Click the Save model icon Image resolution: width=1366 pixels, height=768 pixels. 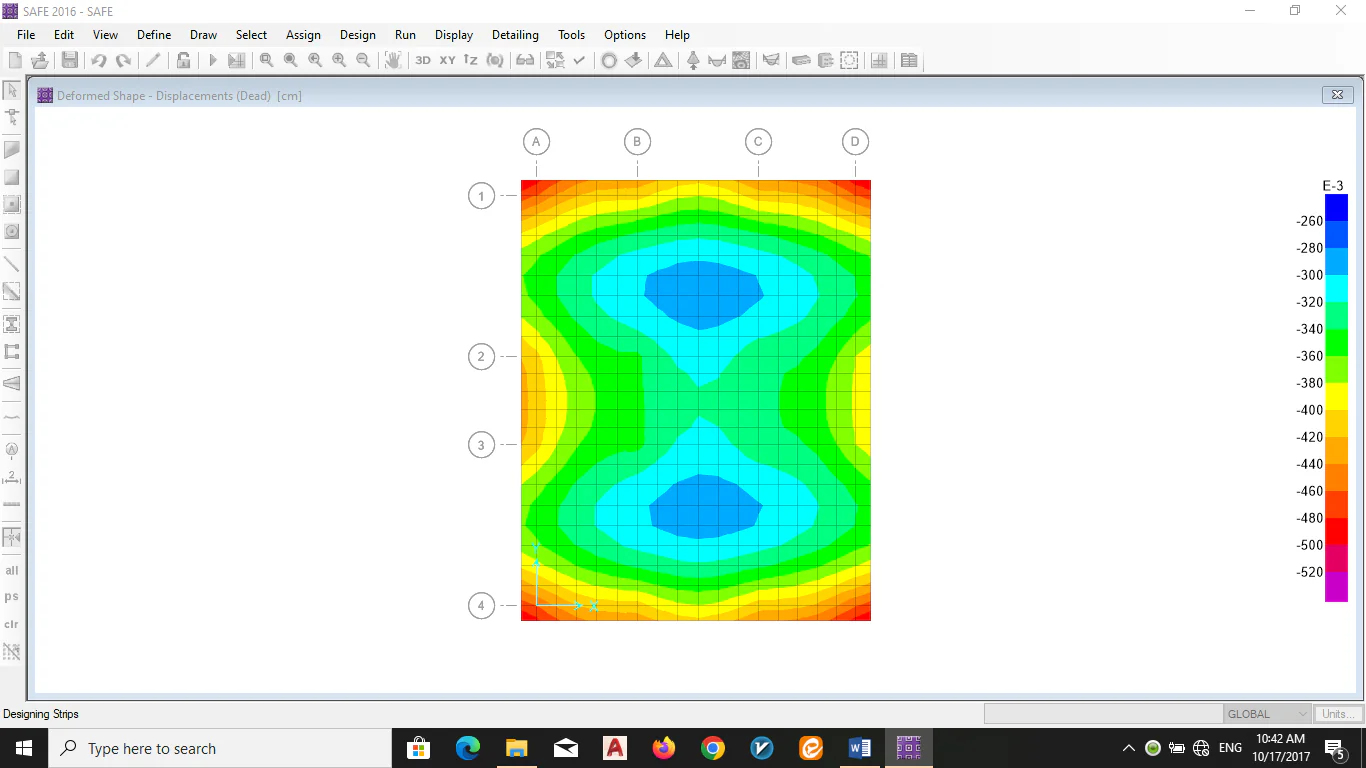click(70, 60)
